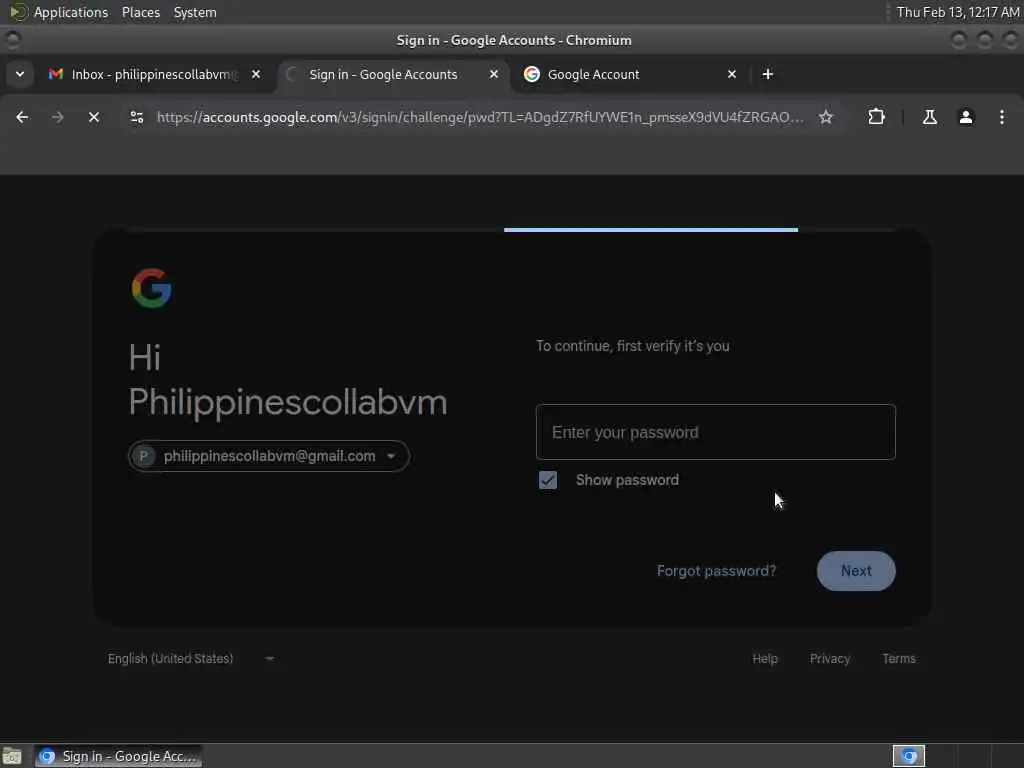Click the Show password label
Screen dimensions: 1024x768
click(x=627, y=480)
